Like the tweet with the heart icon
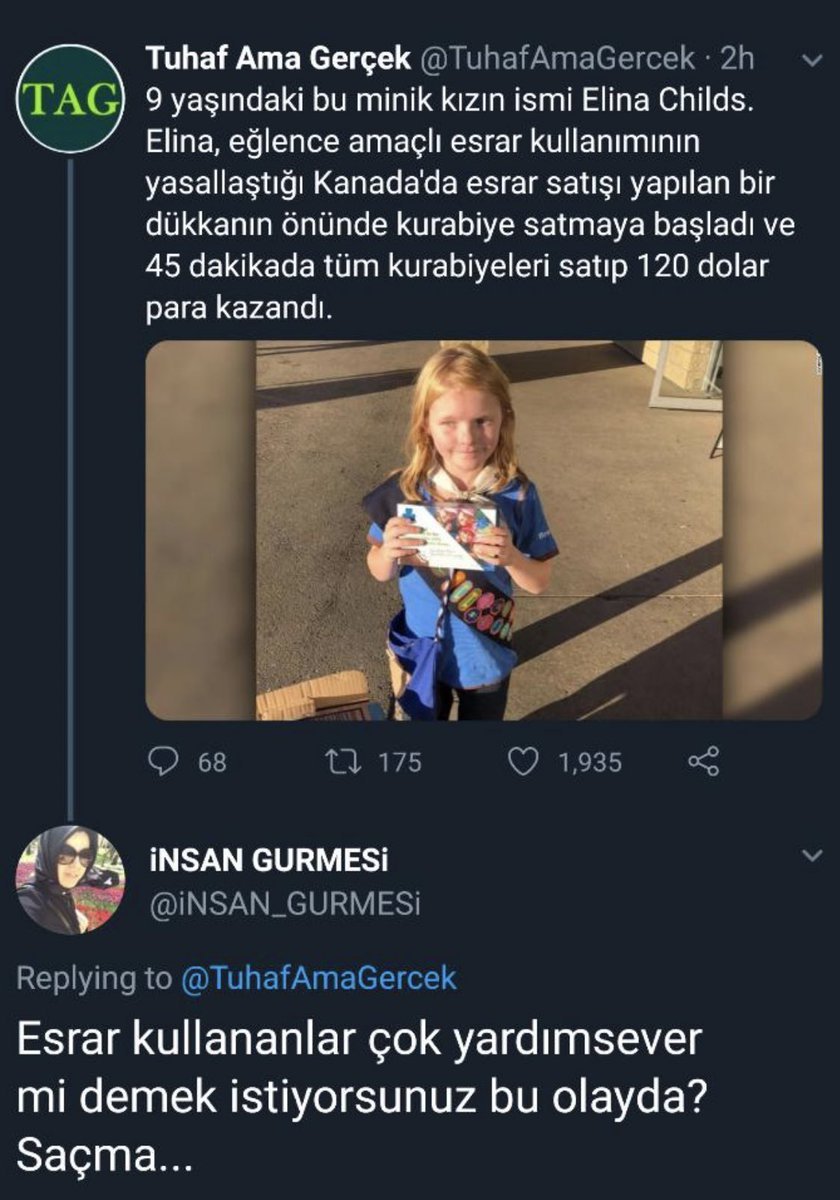Viewport: 840px width, 1200px height. [523, 762]
